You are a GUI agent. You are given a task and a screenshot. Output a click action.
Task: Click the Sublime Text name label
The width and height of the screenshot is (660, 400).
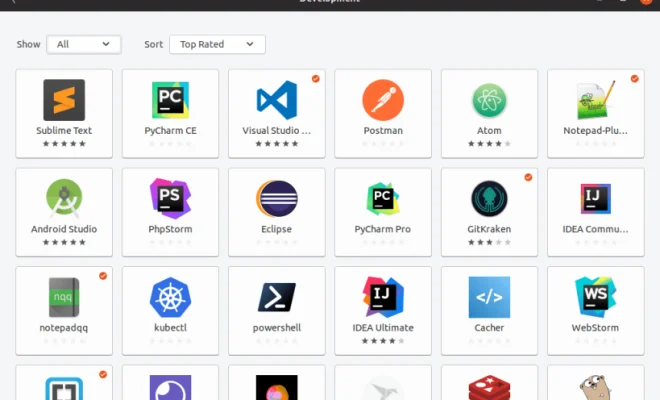click(64, 131)
